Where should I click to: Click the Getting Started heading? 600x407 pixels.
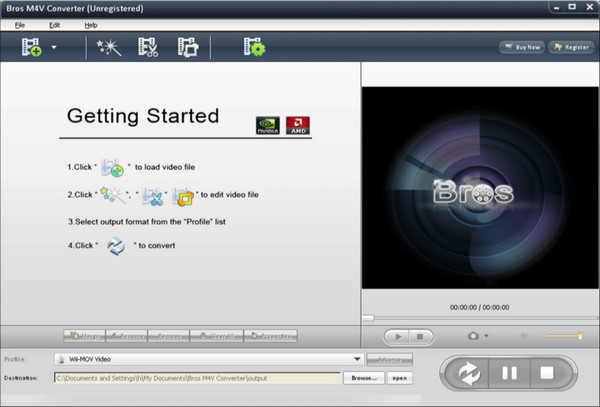pos(143,116)
